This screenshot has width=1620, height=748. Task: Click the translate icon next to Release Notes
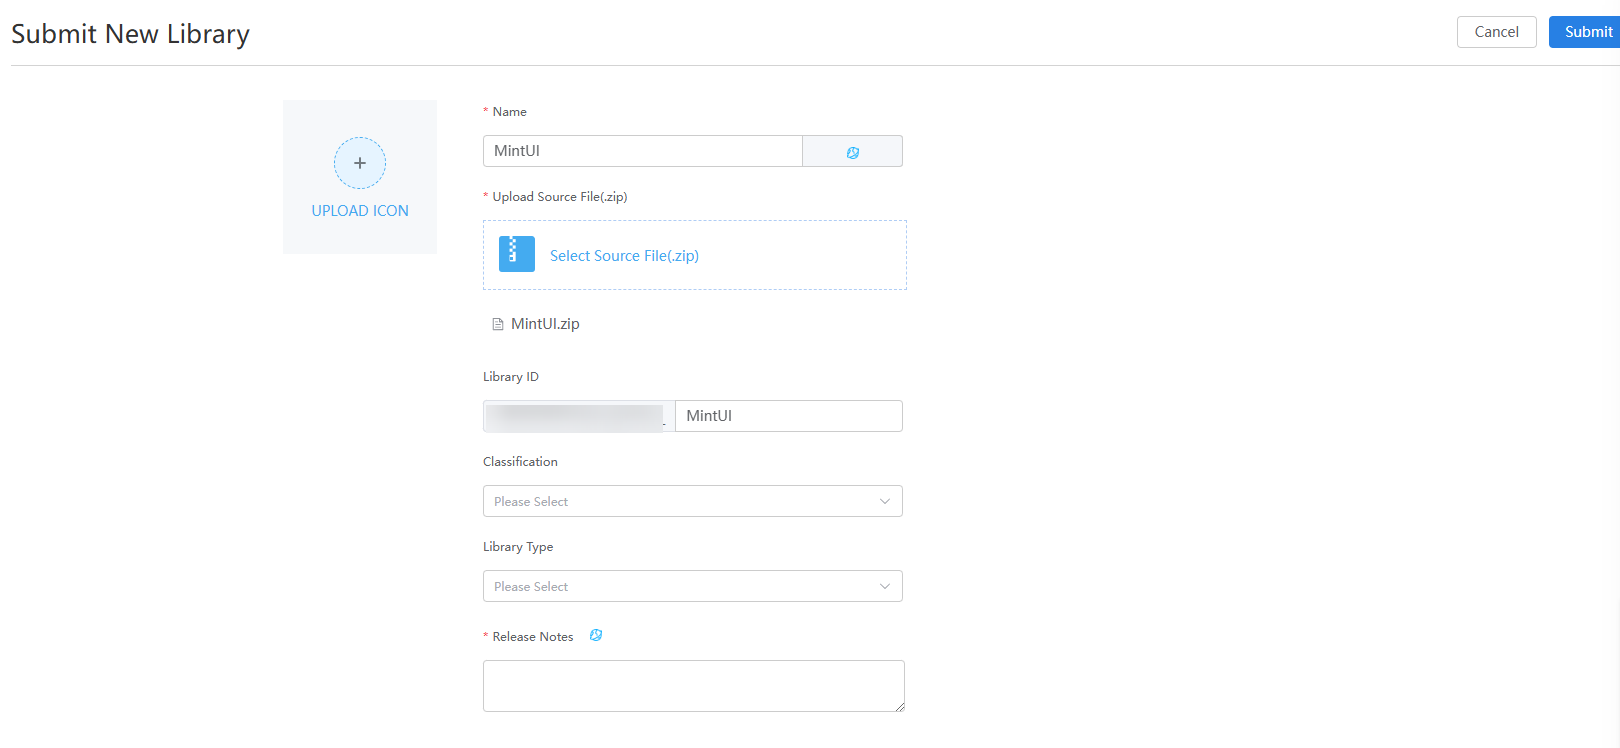pyautogui.click(x=596, y=635)
